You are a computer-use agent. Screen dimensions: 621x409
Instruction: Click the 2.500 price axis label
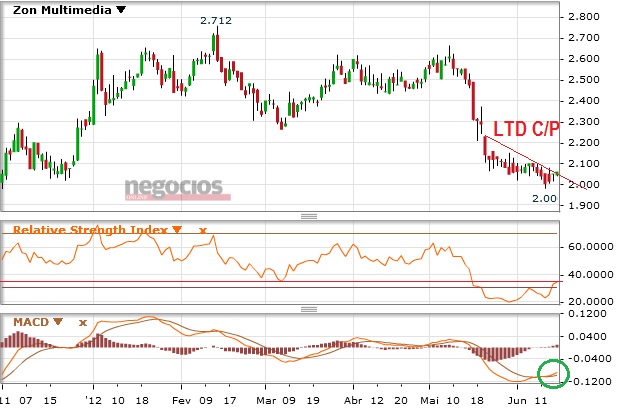click(584, 80)
